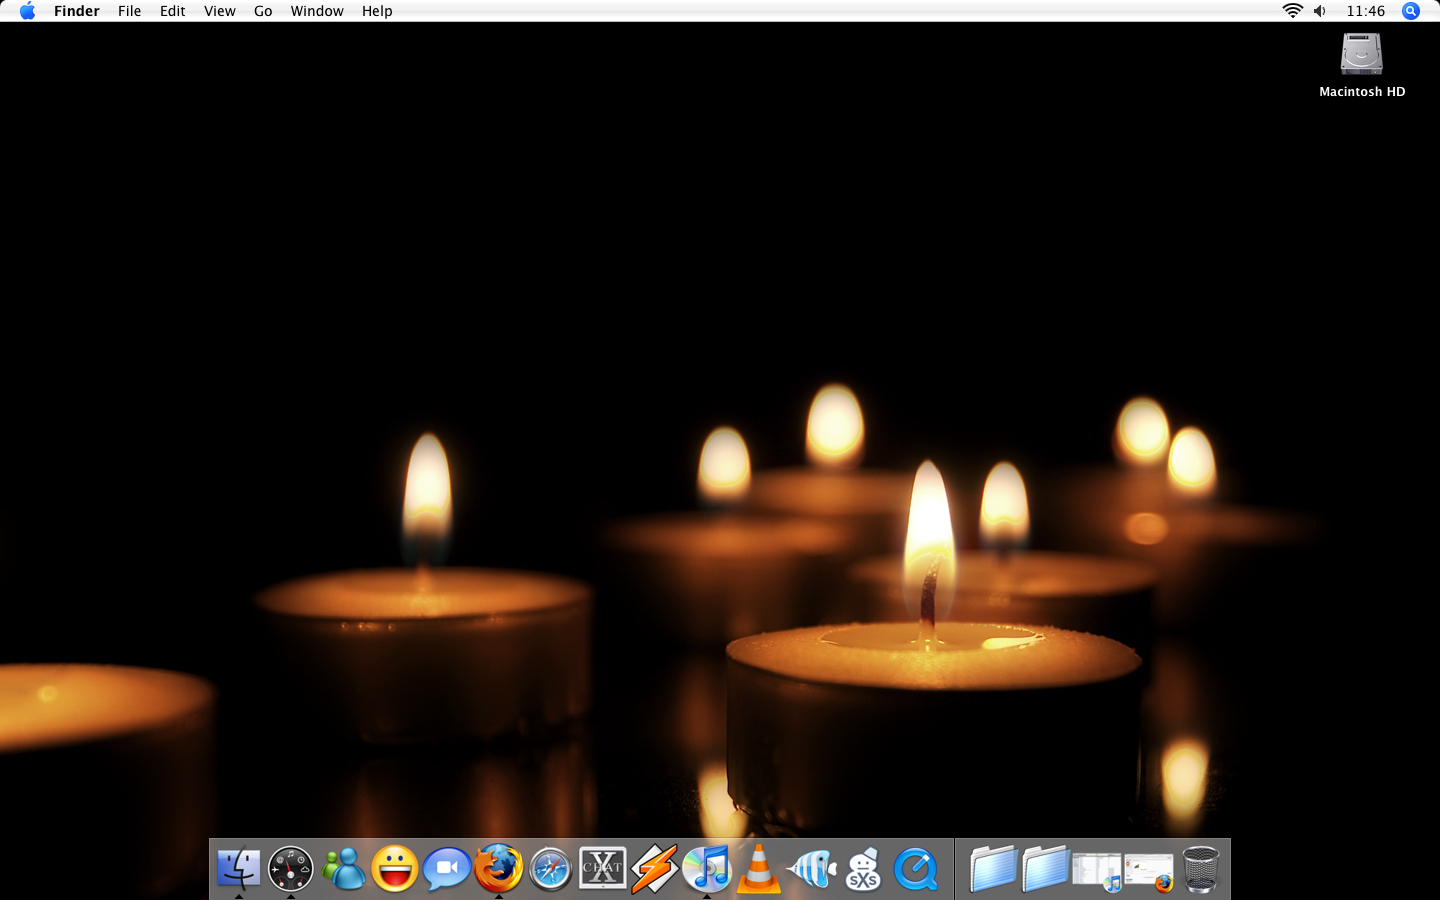Click the 11:46 menu bar clock
Screen dimensions: 1440x900
point(1365,11)
